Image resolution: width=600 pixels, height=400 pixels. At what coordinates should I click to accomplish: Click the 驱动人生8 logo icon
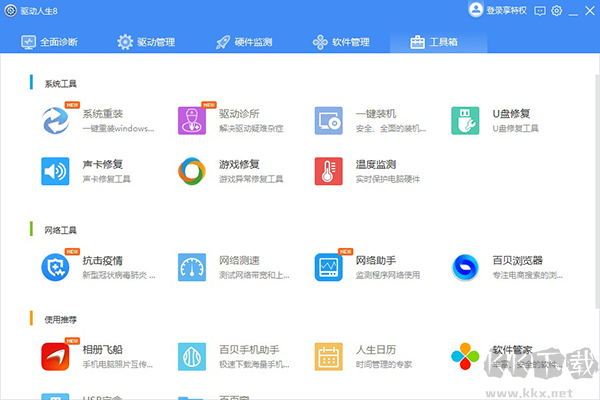[x=10, y=11]
